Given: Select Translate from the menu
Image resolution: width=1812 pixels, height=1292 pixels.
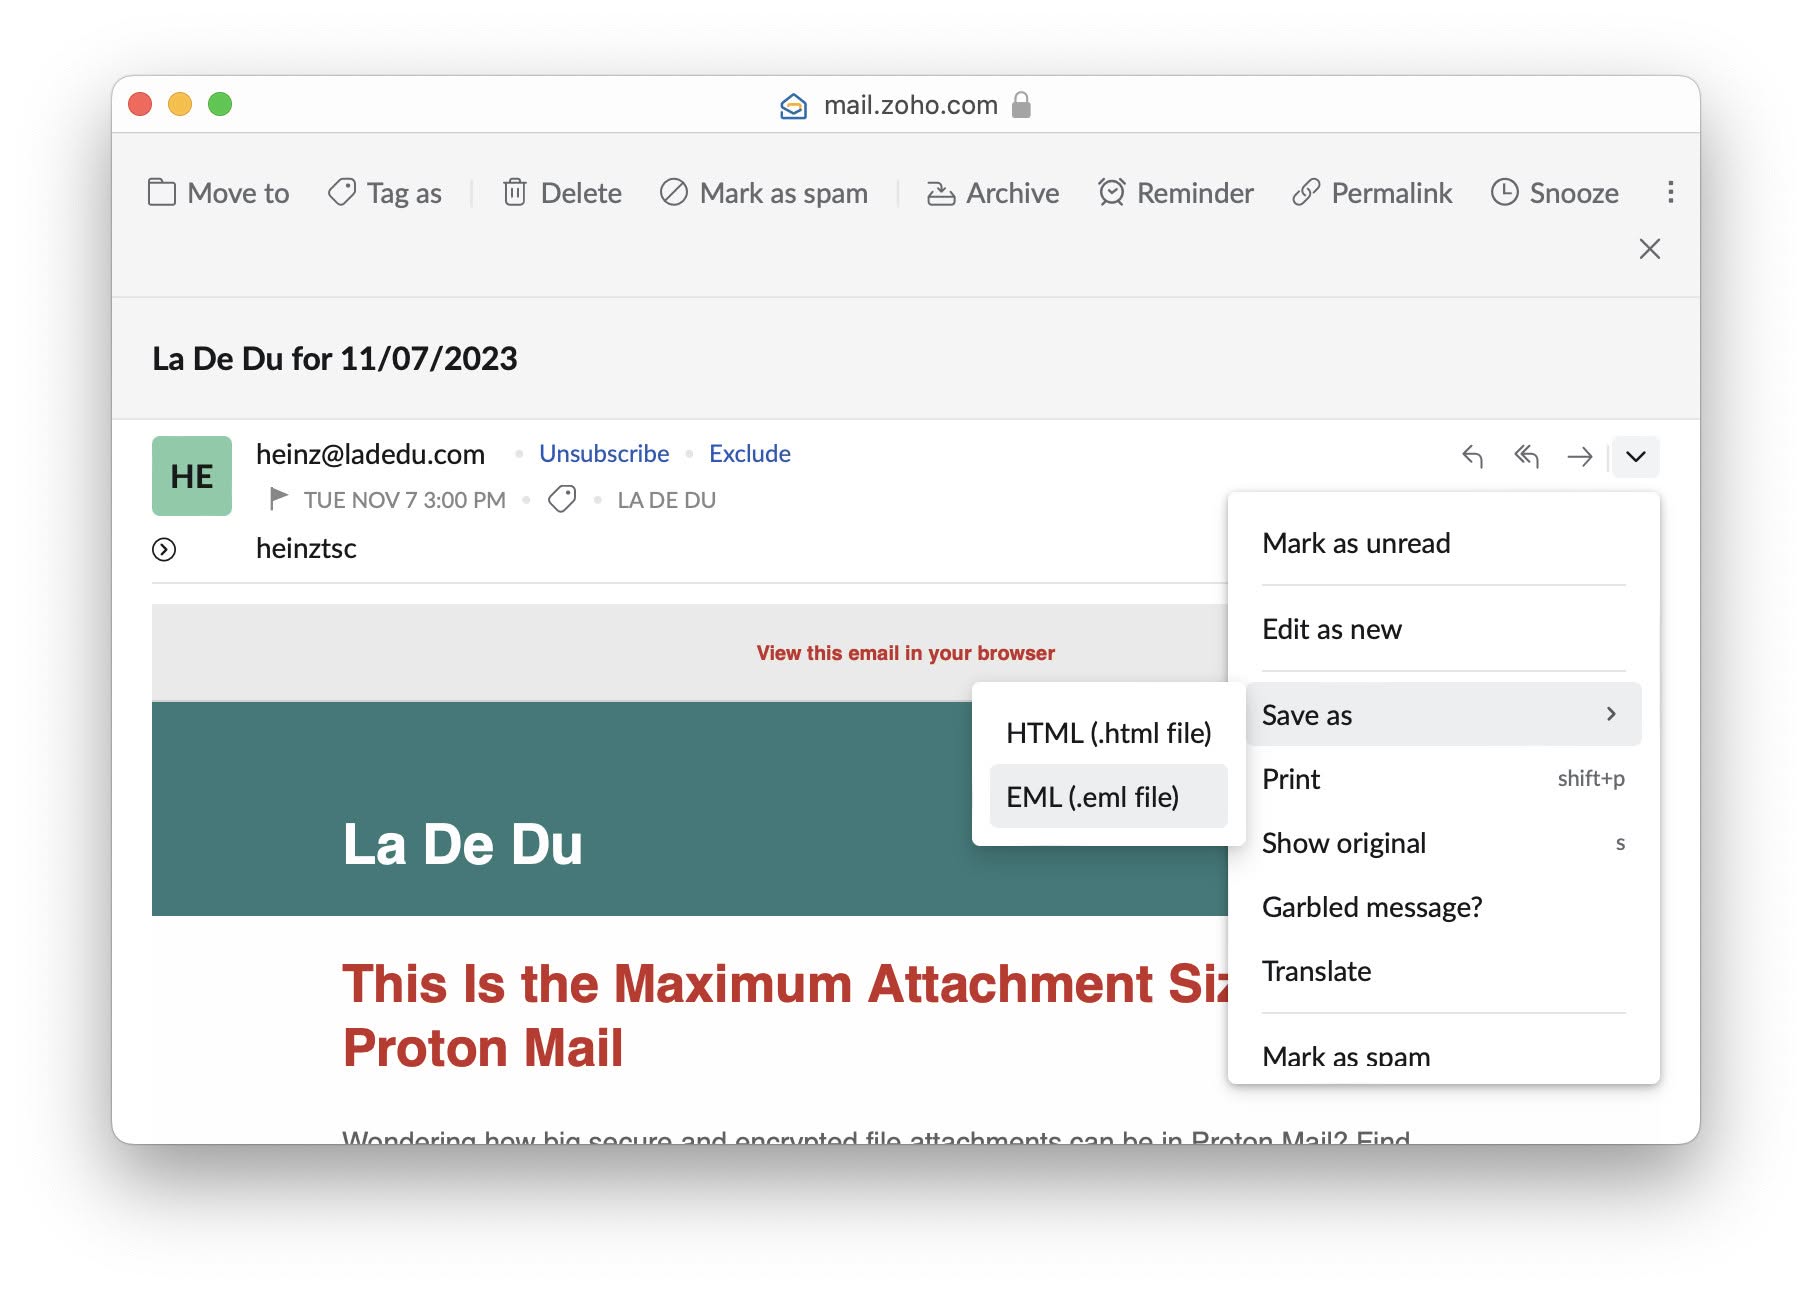Looking at the screenshot, I should [1444, 971].
